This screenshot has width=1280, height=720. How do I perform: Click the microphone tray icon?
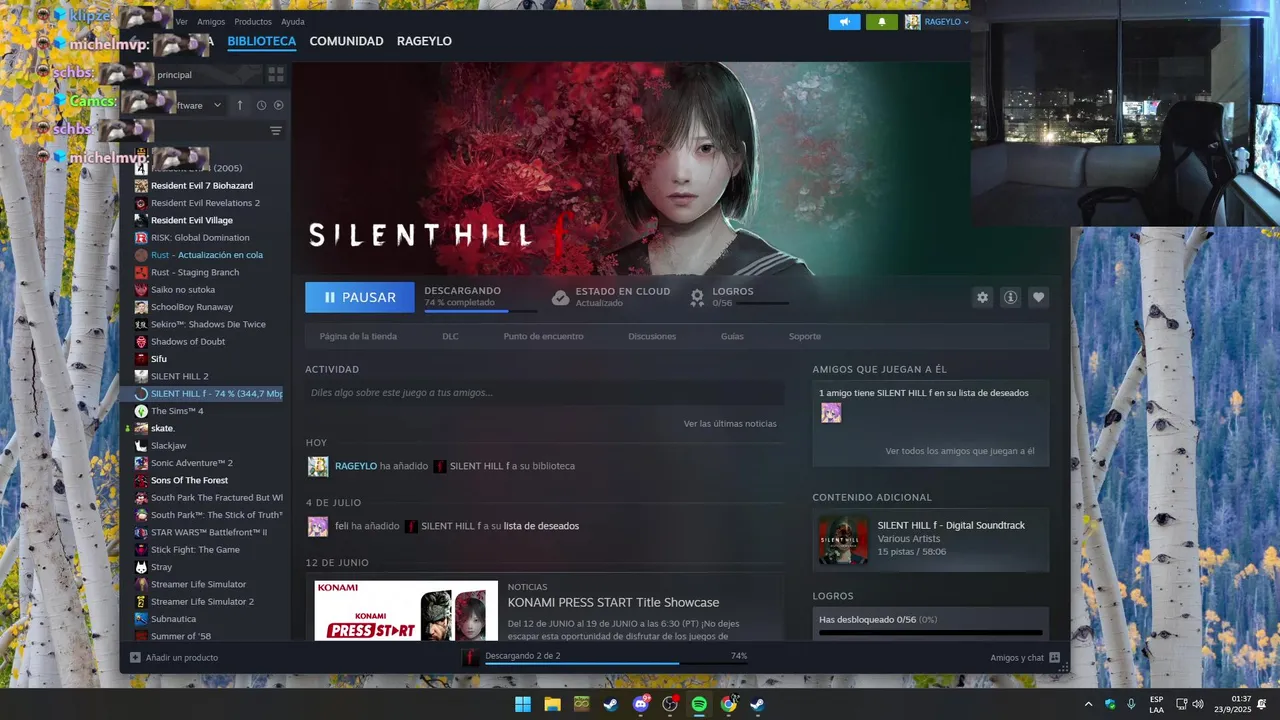[x=1131, y=704]
